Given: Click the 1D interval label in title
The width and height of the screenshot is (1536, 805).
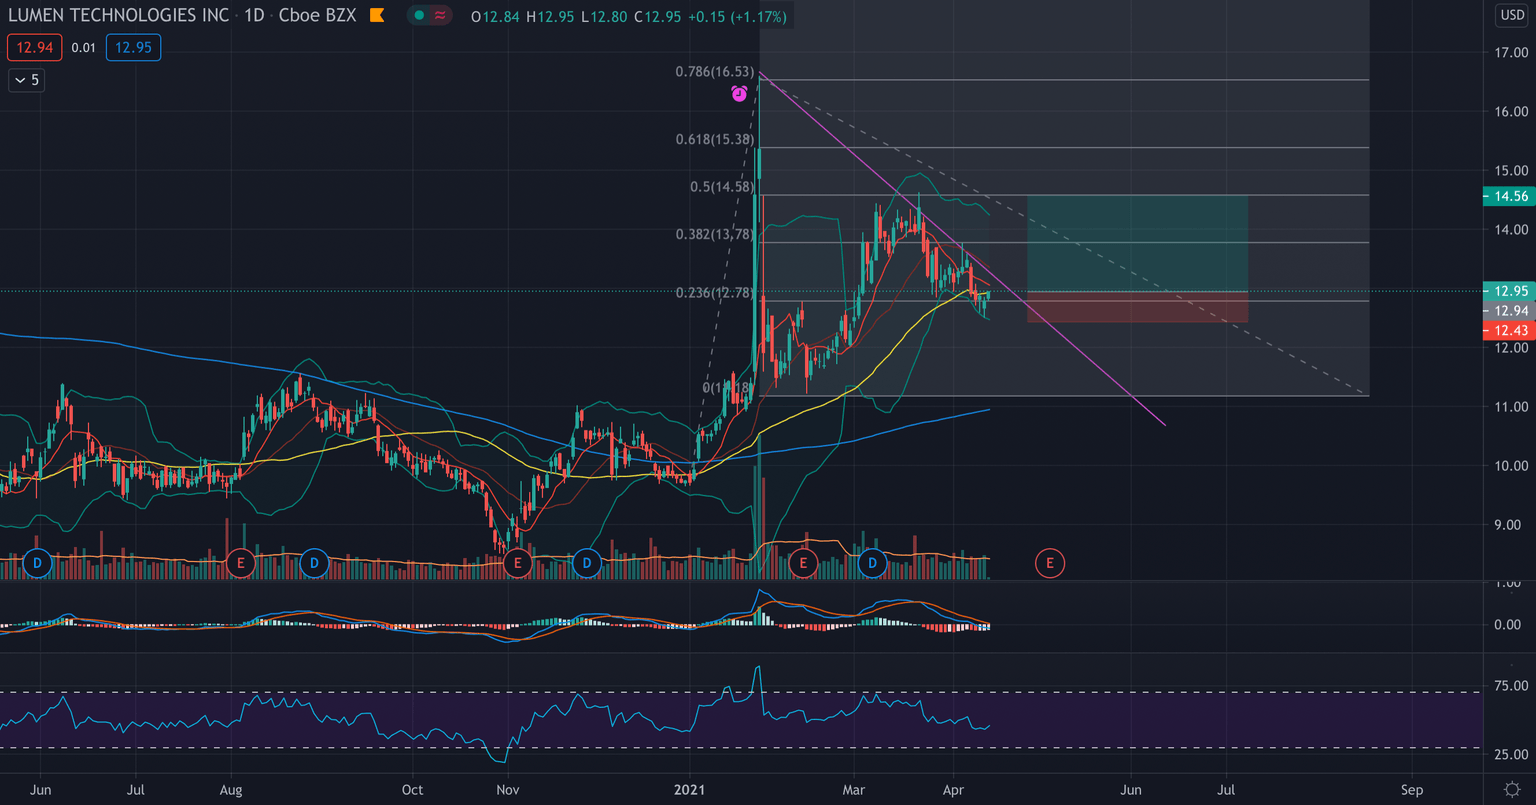Looking at the screenshot, I should click(x=254, y=16).
